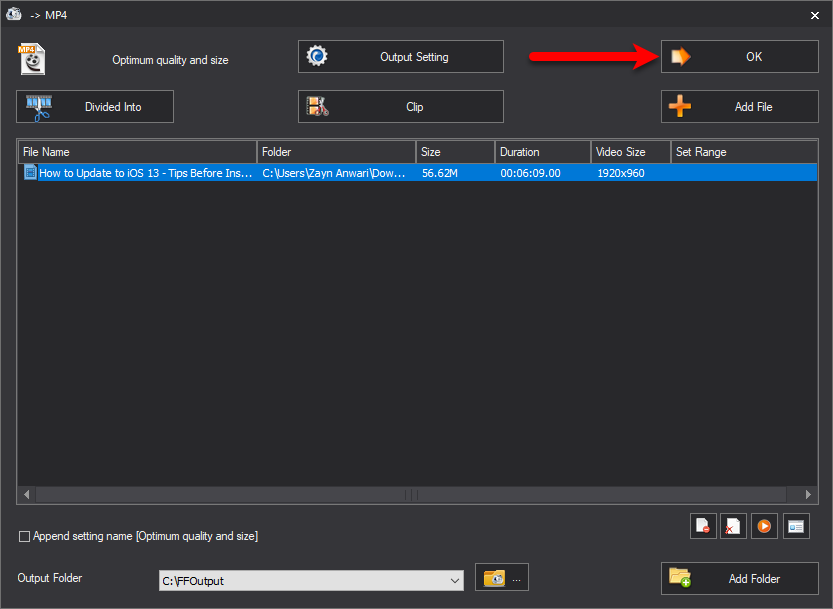Open Output Setting options
The width and height of the screenshot is (833, 609).
[401, 56]
